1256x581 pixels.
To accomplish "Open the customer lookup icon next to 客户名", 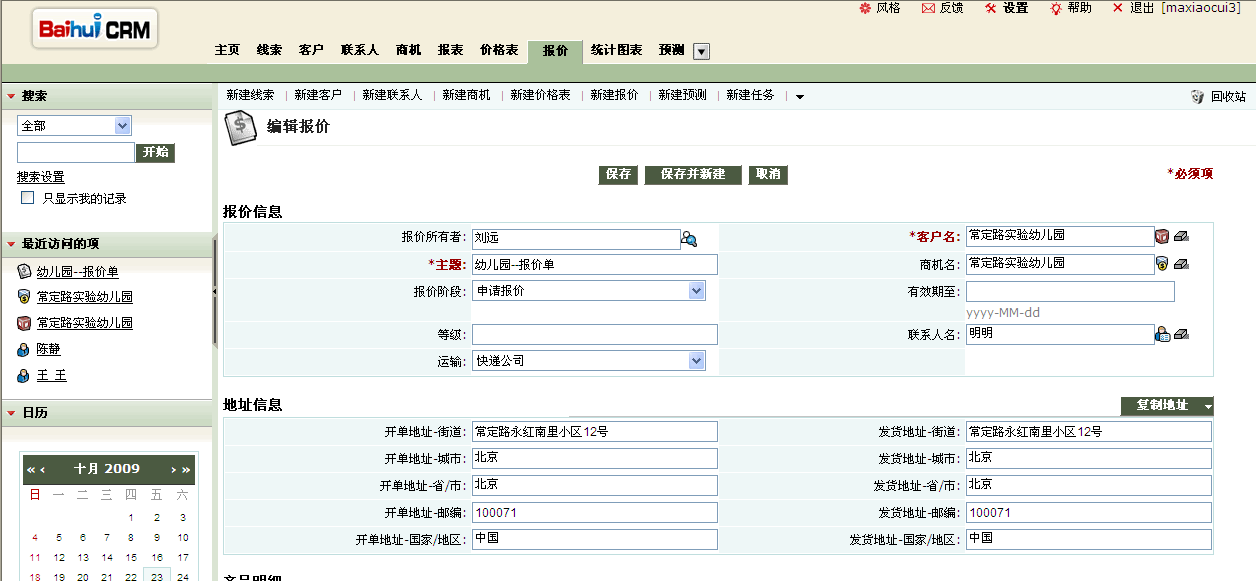I will coord(1162,236).
